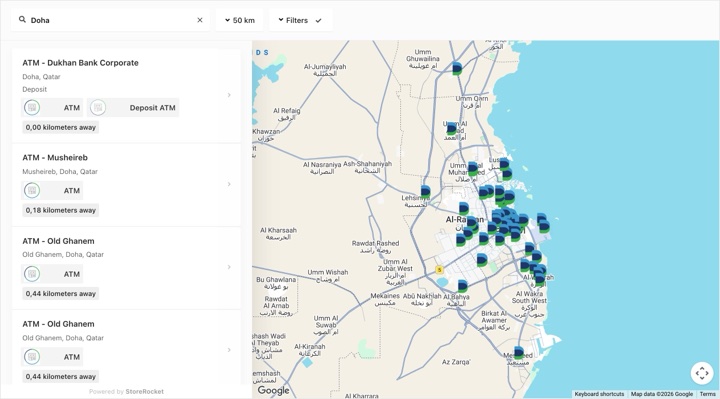
Task: Click map pin at Mesaieed
Action: [x=518, y=353]
